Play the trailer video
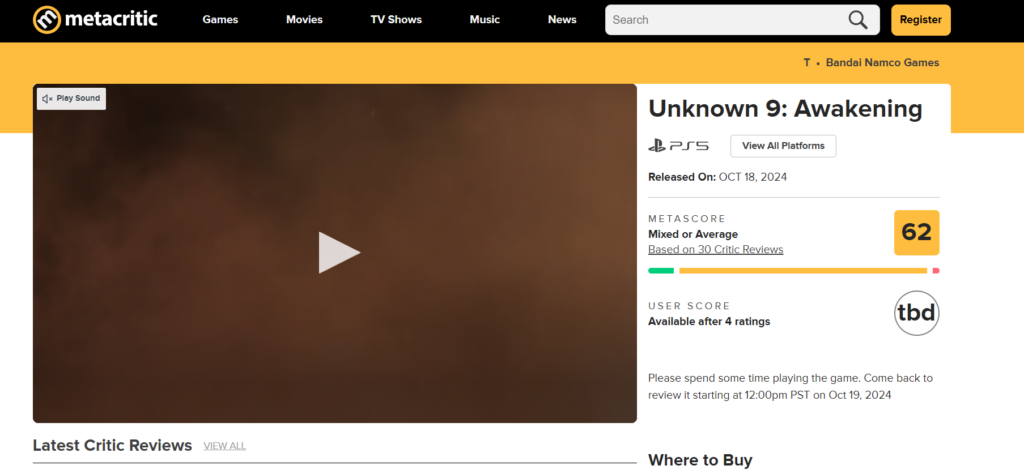Image resolution: width=1024 pixels, height=474 pixels. pos(339,253)
